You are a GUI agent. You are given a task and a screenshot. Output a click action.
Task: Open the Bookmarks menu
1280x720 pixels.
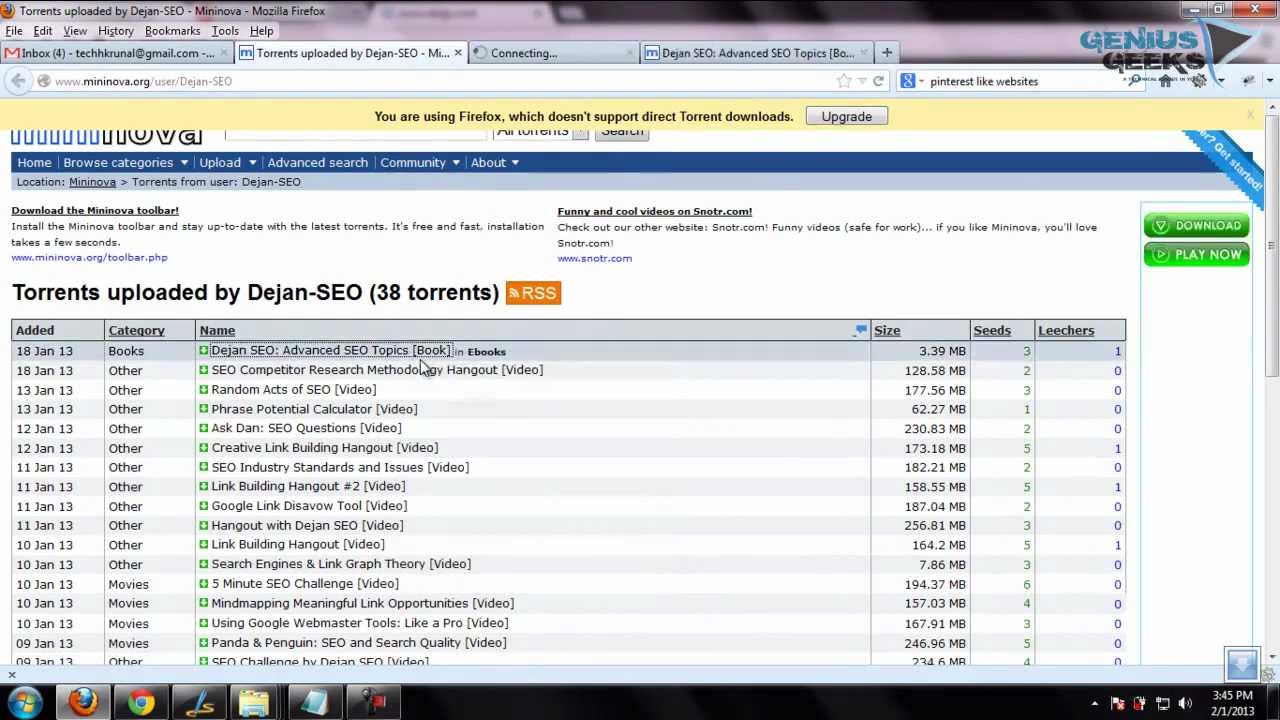[x=173, y=31]
